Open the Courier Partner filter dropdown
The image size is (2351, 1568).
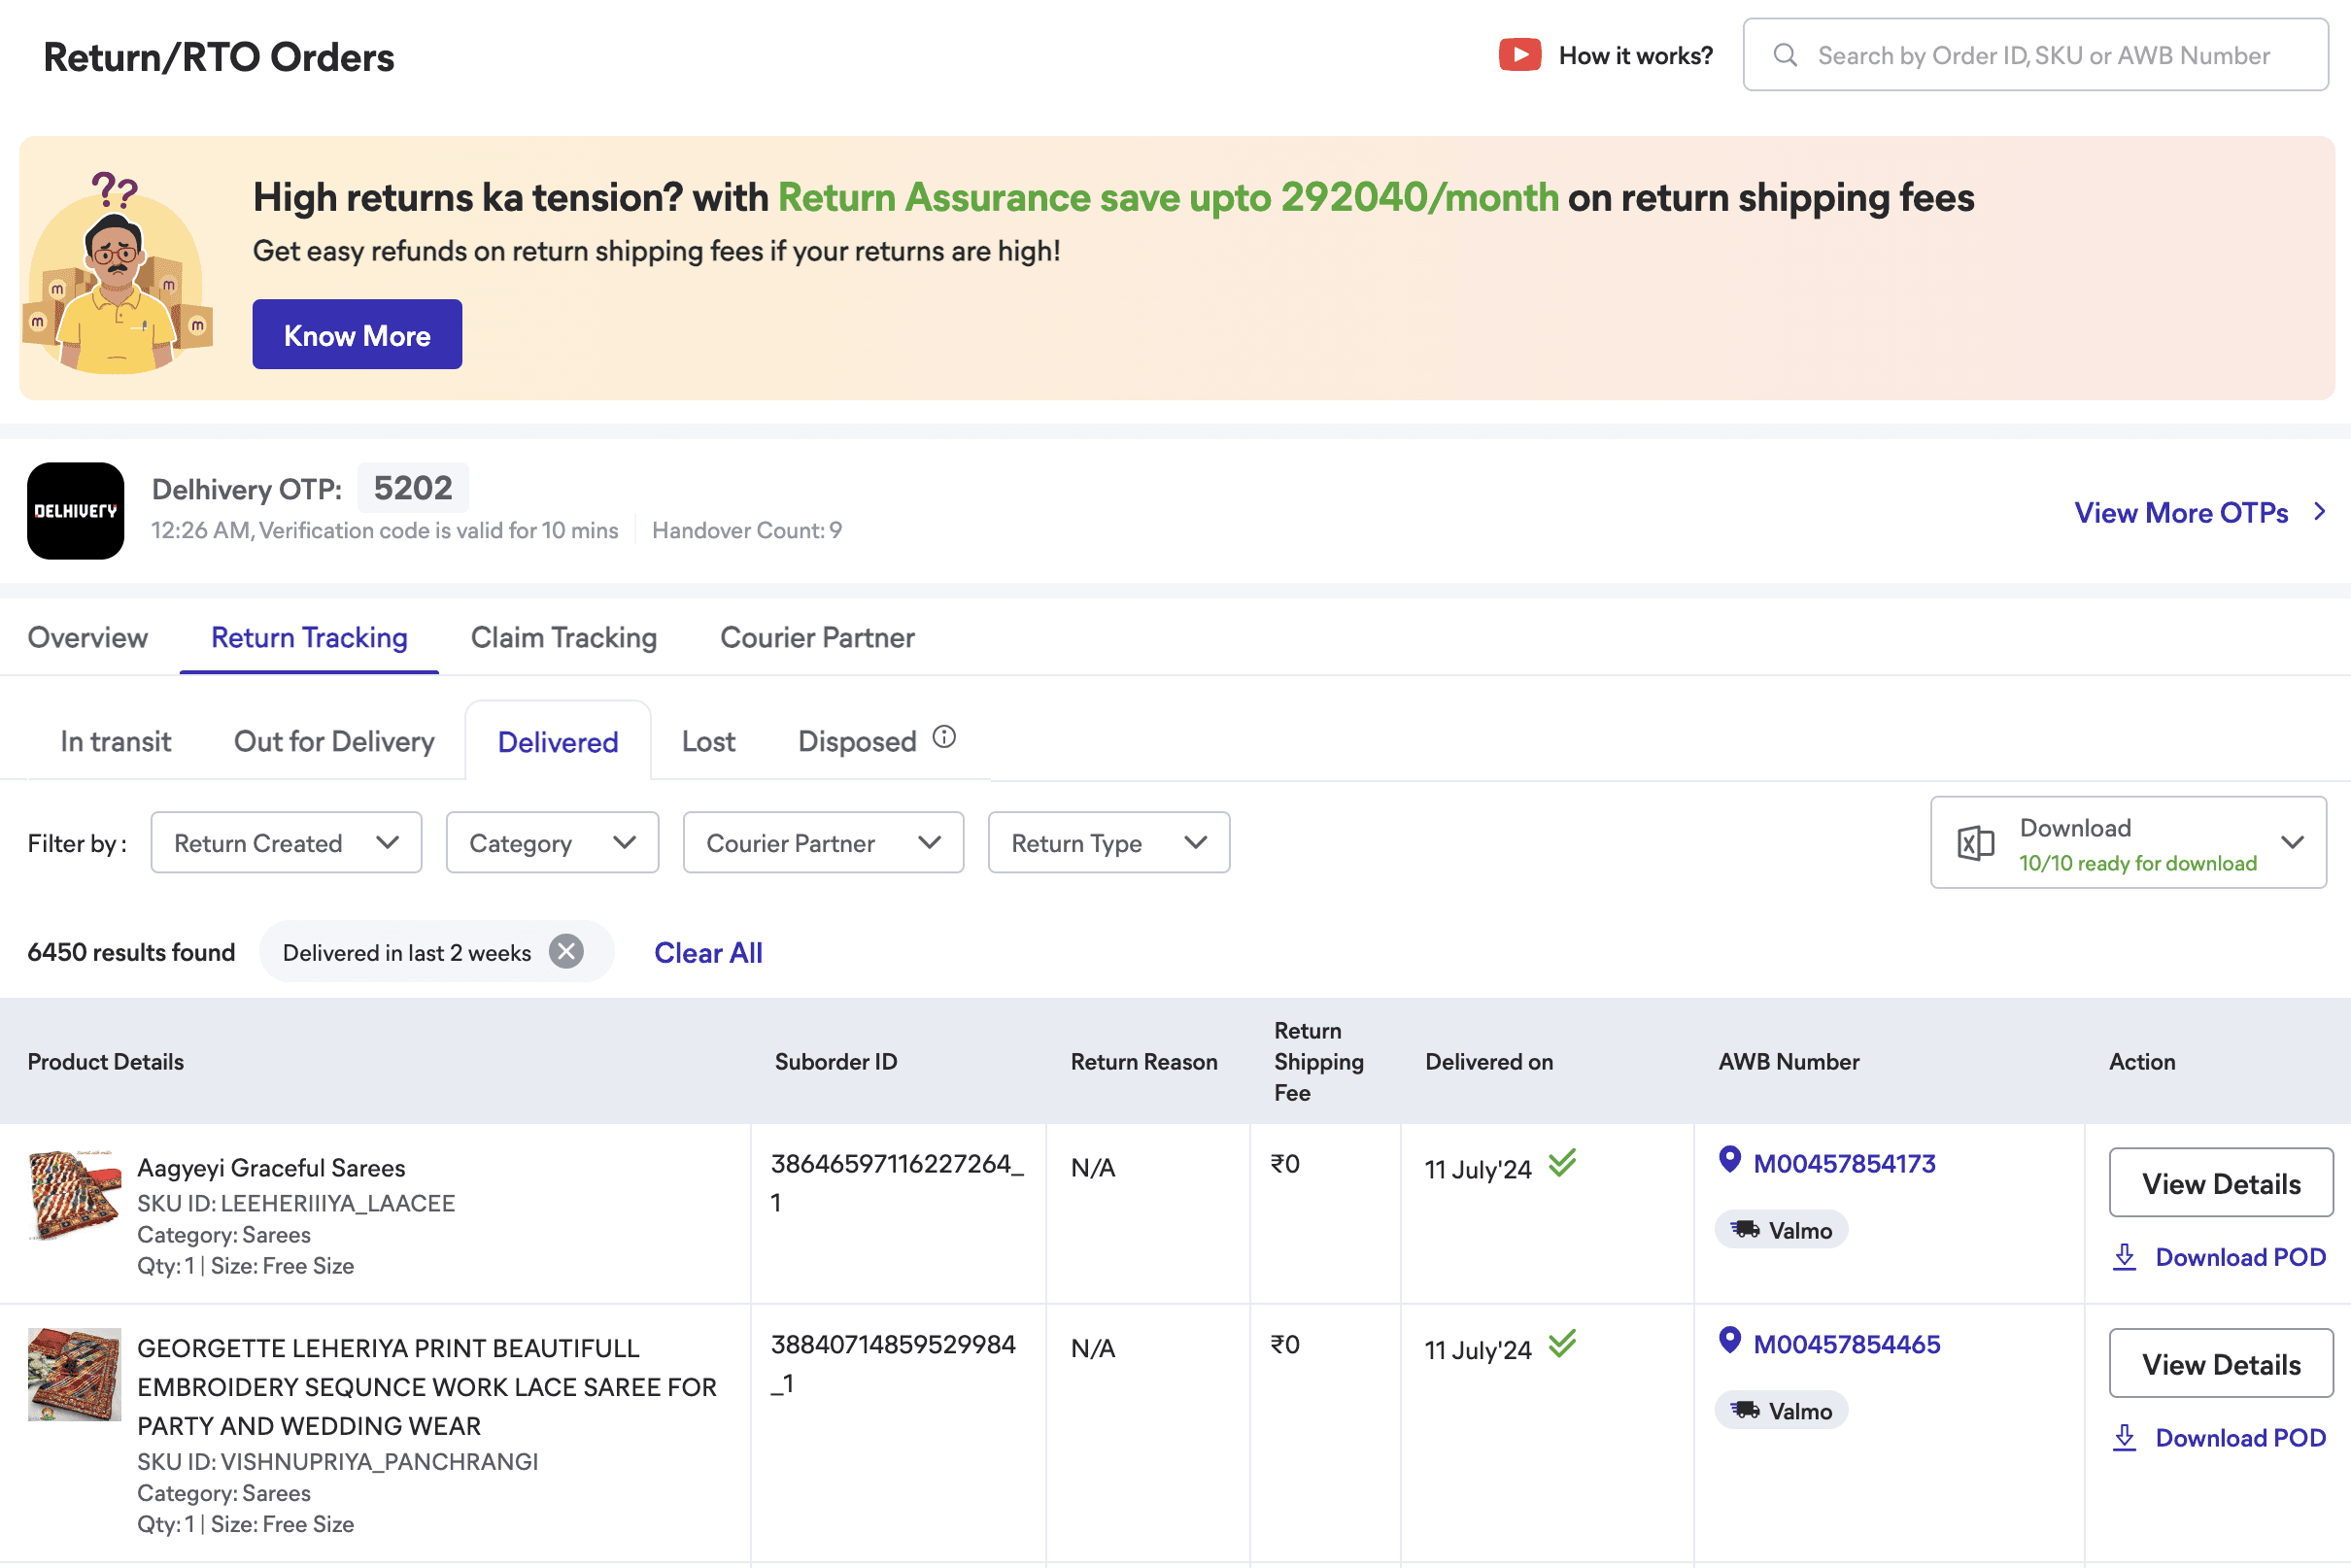click(822, 843)
